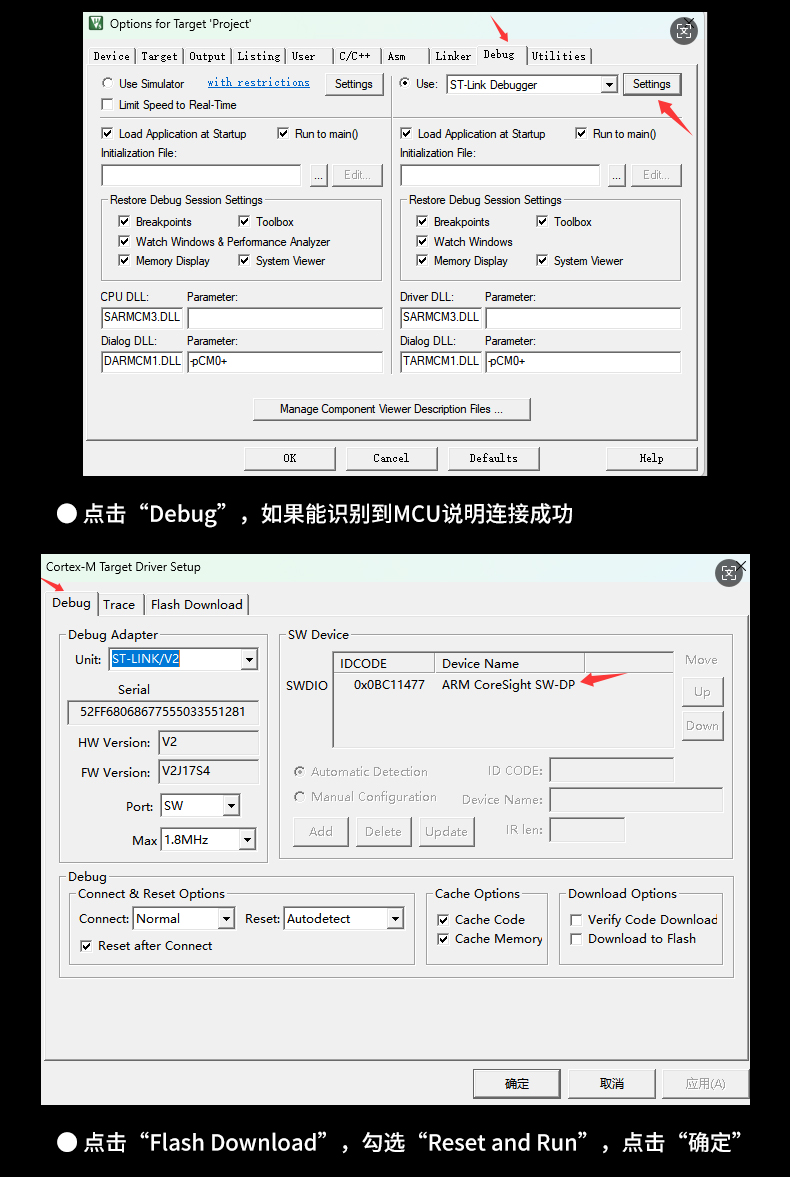Expand the Max clock 1.8MHz dropdown
The height and width of the screenshot is (1177, 790).
(x=247, y=840)
